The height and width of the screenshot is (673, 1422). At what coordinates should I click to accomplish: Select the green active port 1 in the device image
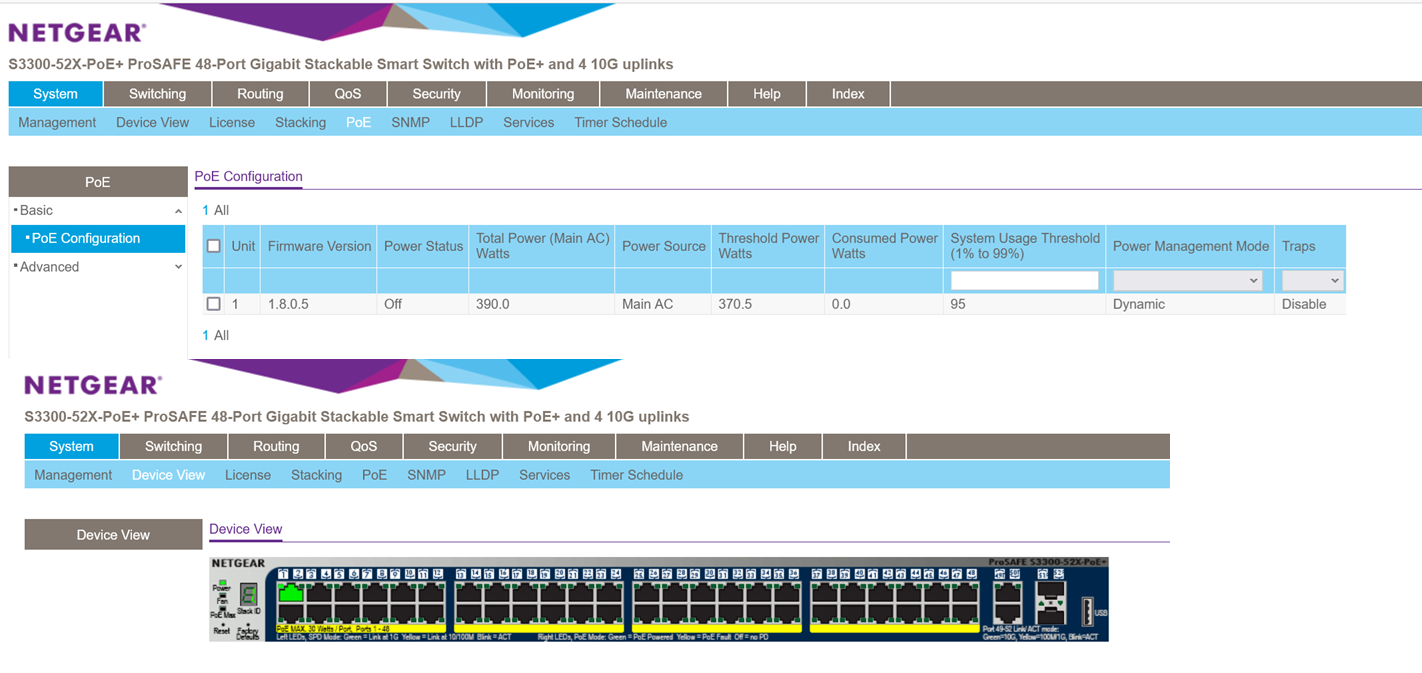[291, 592]
